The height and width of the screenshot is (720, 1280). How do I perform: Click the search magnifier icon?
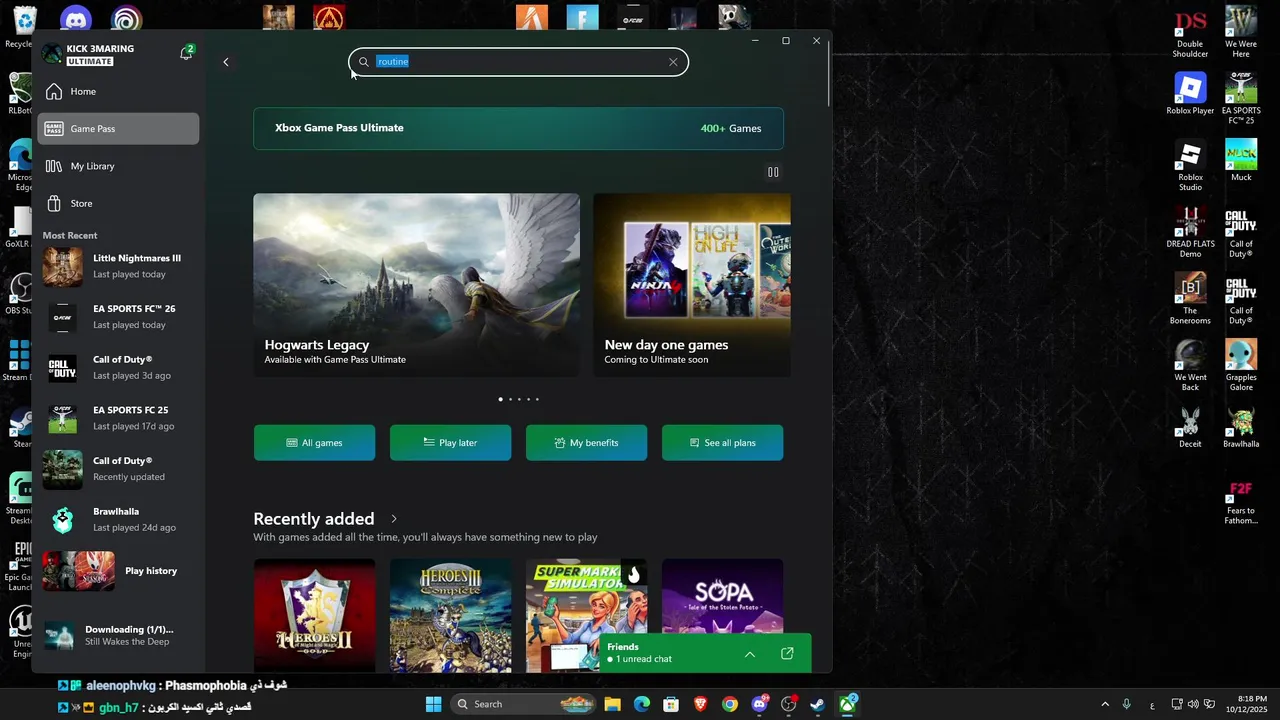click(364, 62)
